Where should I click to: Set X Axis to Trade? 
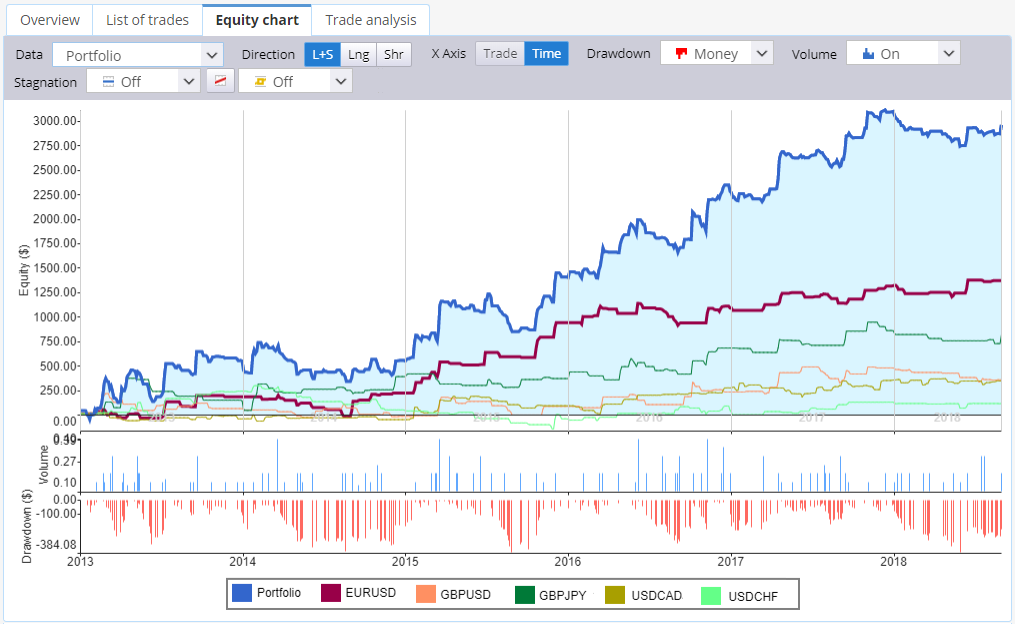tap(500, 54)
